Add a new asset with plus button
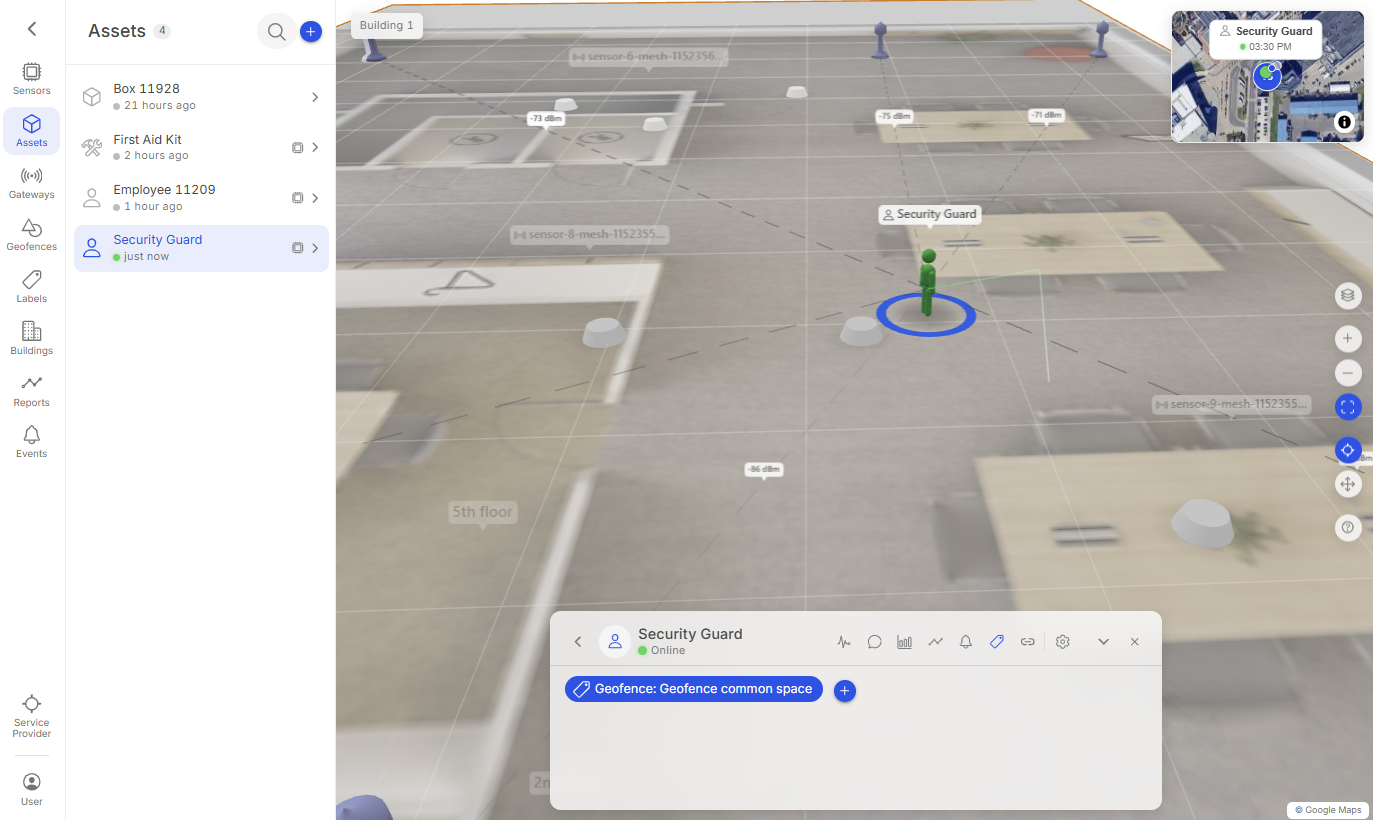This screenshot has height=820, width=1373. pyautogui.click(x=311, y=32)
